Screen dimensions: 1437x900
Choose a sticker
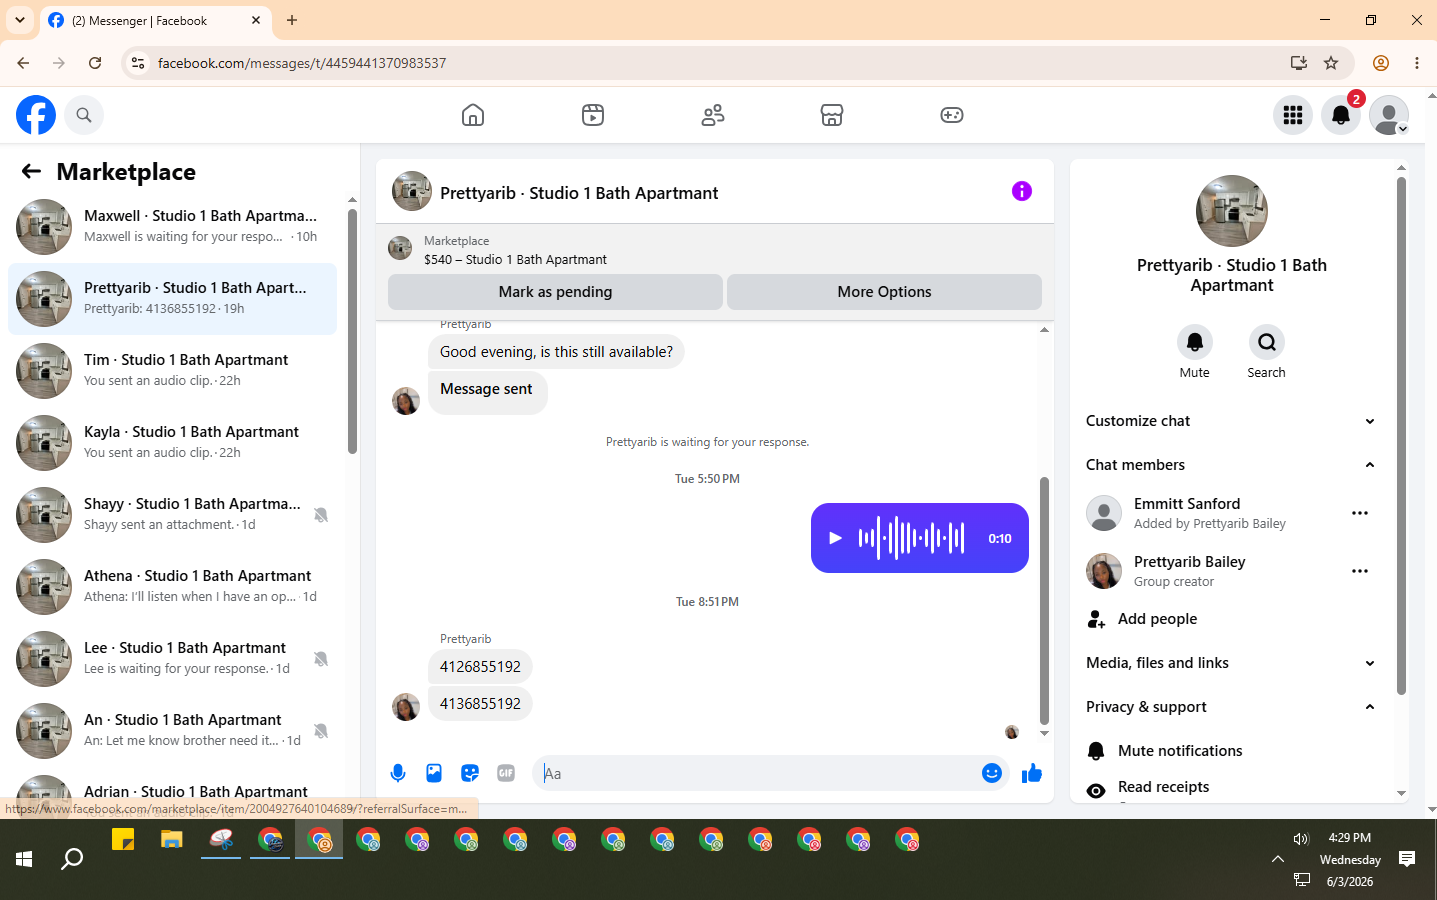tap(470, 773)
